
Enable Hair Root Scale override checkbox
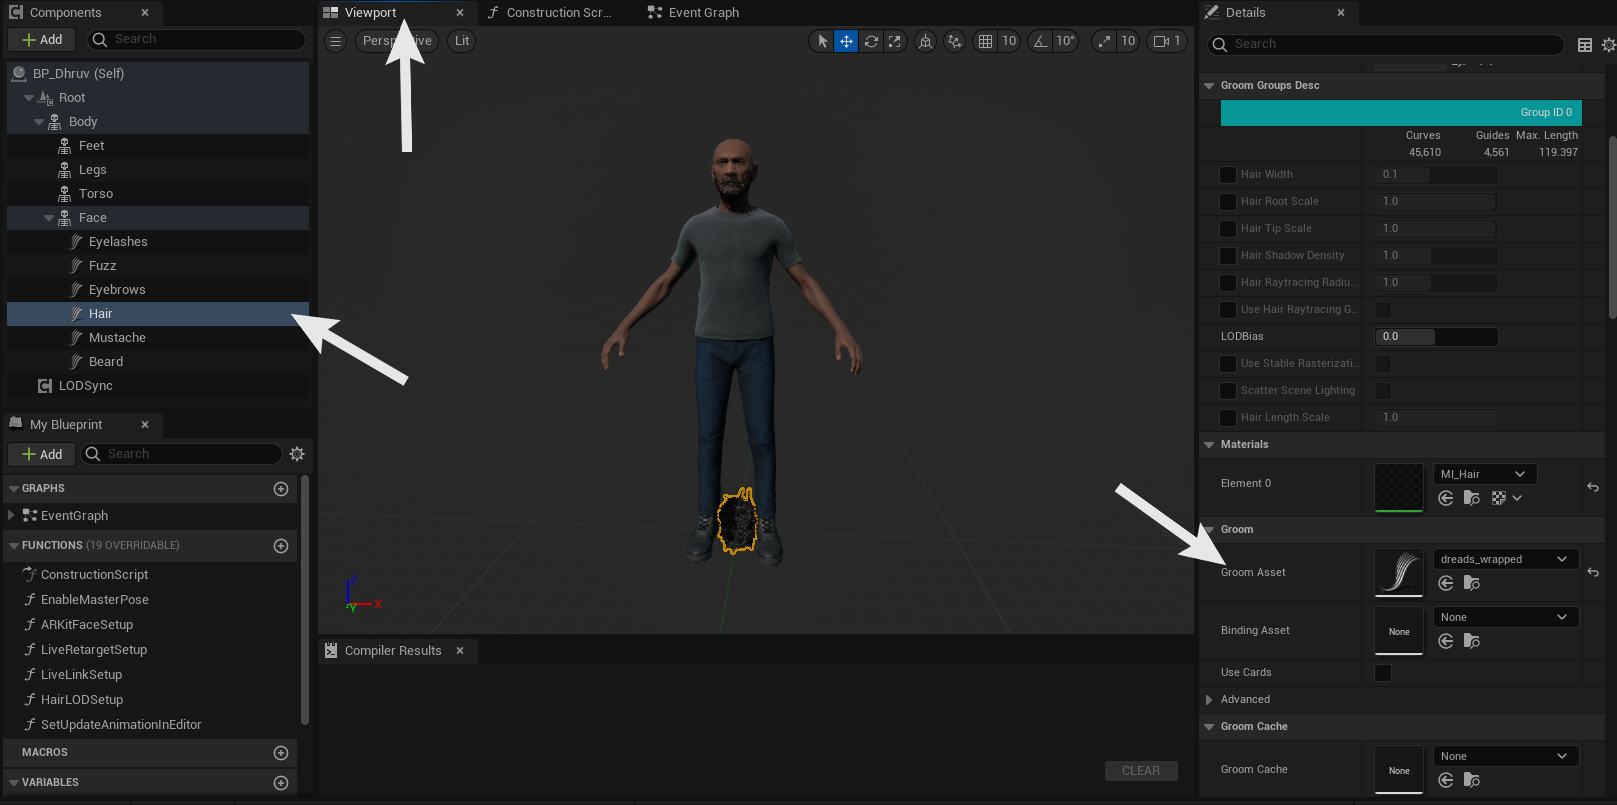1228,202
